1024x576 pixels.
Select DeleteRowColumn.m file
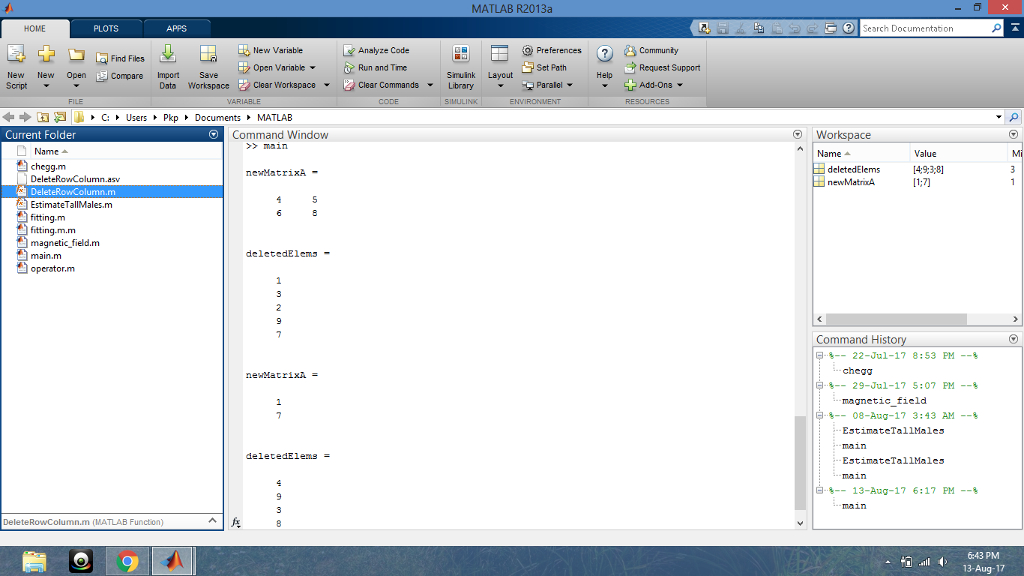[73, 192]
